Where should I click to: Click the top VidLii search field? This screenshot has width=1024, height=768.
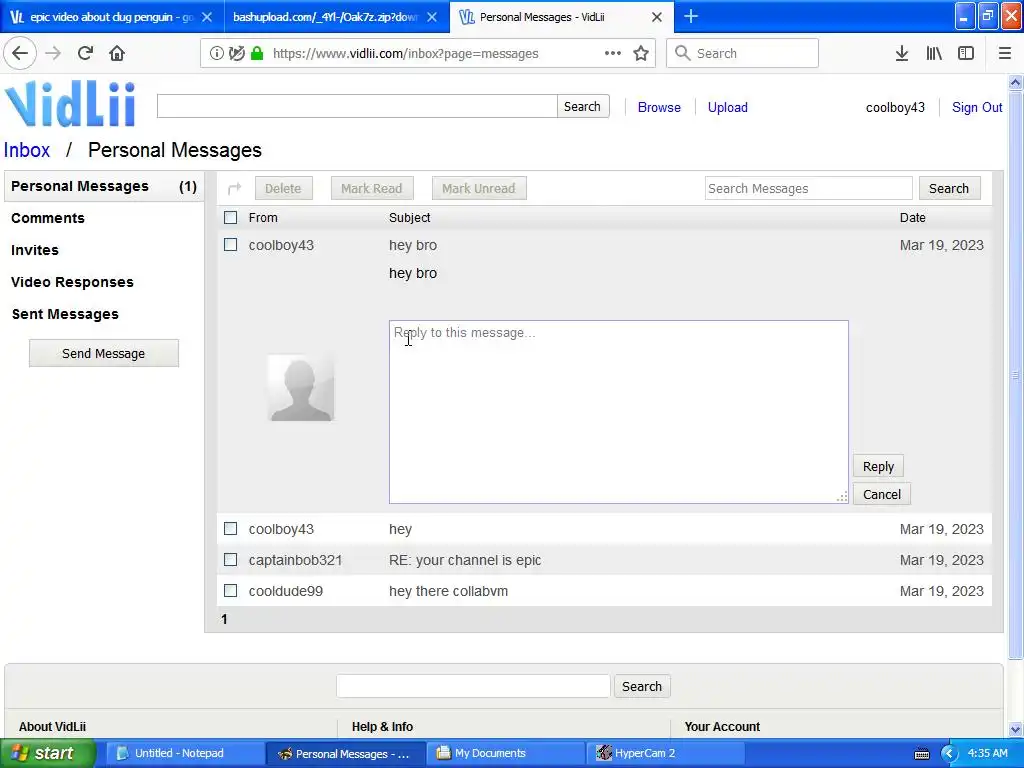click(357, 106)
